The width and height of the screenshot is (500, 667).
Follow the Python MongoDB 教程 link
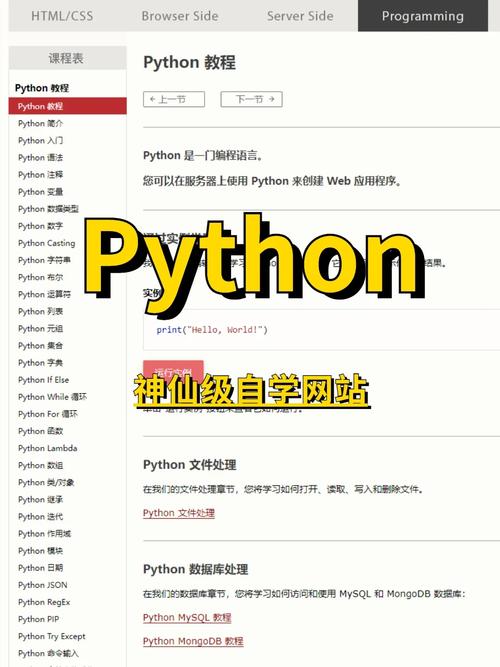(x=193, y=641)
